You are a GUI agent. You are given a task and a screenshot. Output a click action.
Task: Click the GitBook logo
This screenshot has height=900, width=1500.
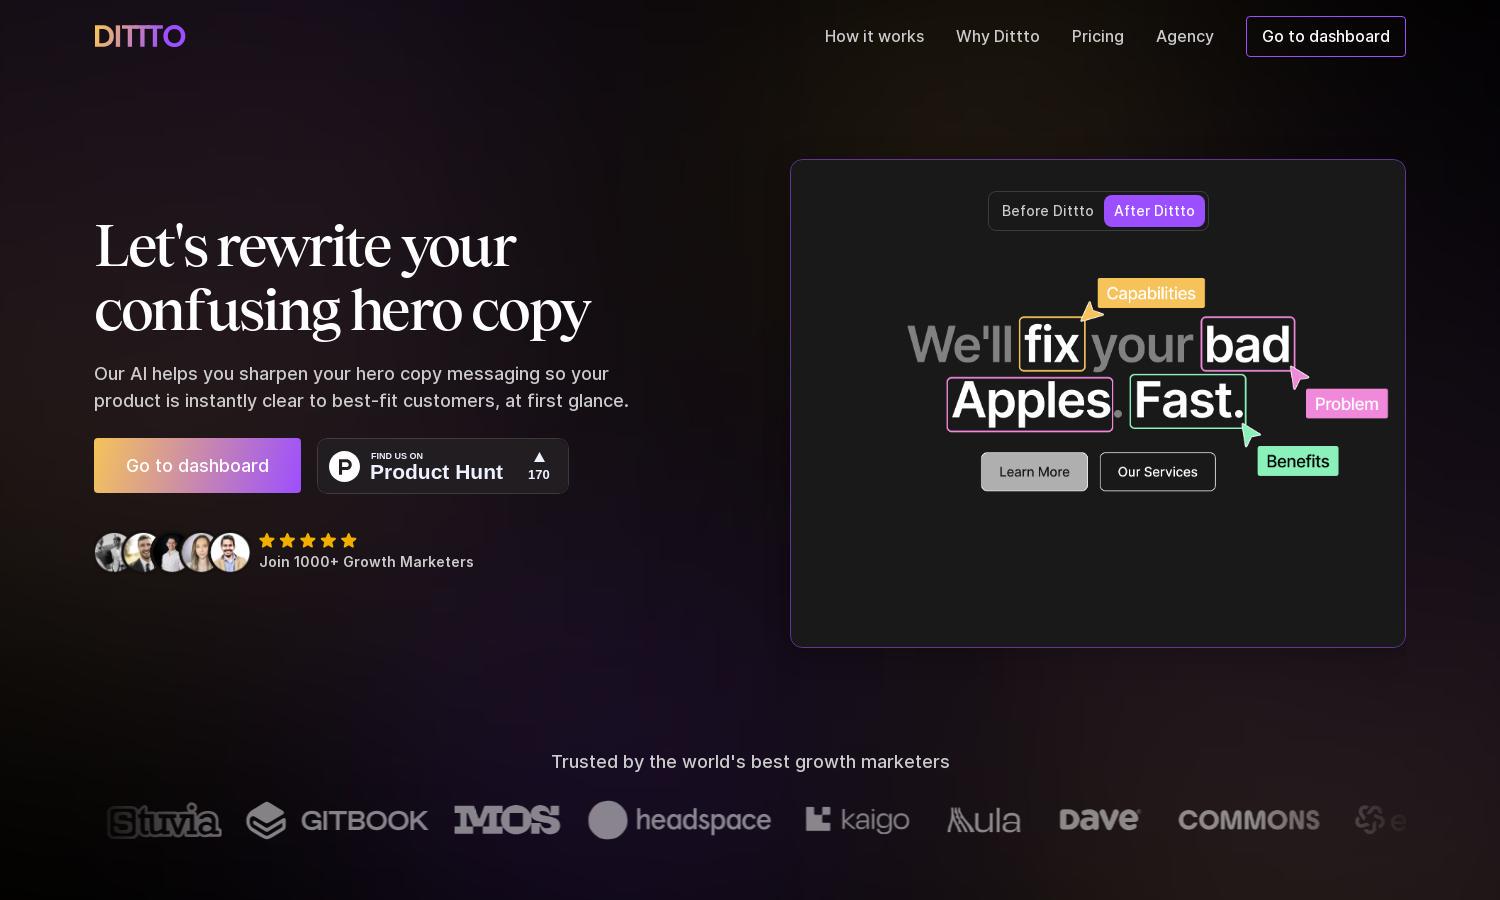click(x=337, y=820)
